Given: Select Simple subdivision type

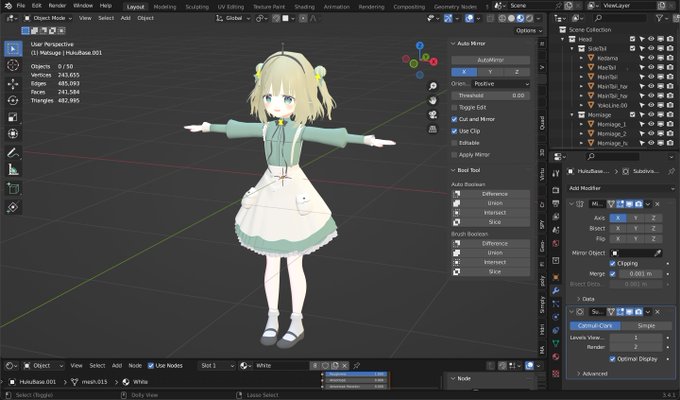Looking at the screenshot, I should 646,326.
